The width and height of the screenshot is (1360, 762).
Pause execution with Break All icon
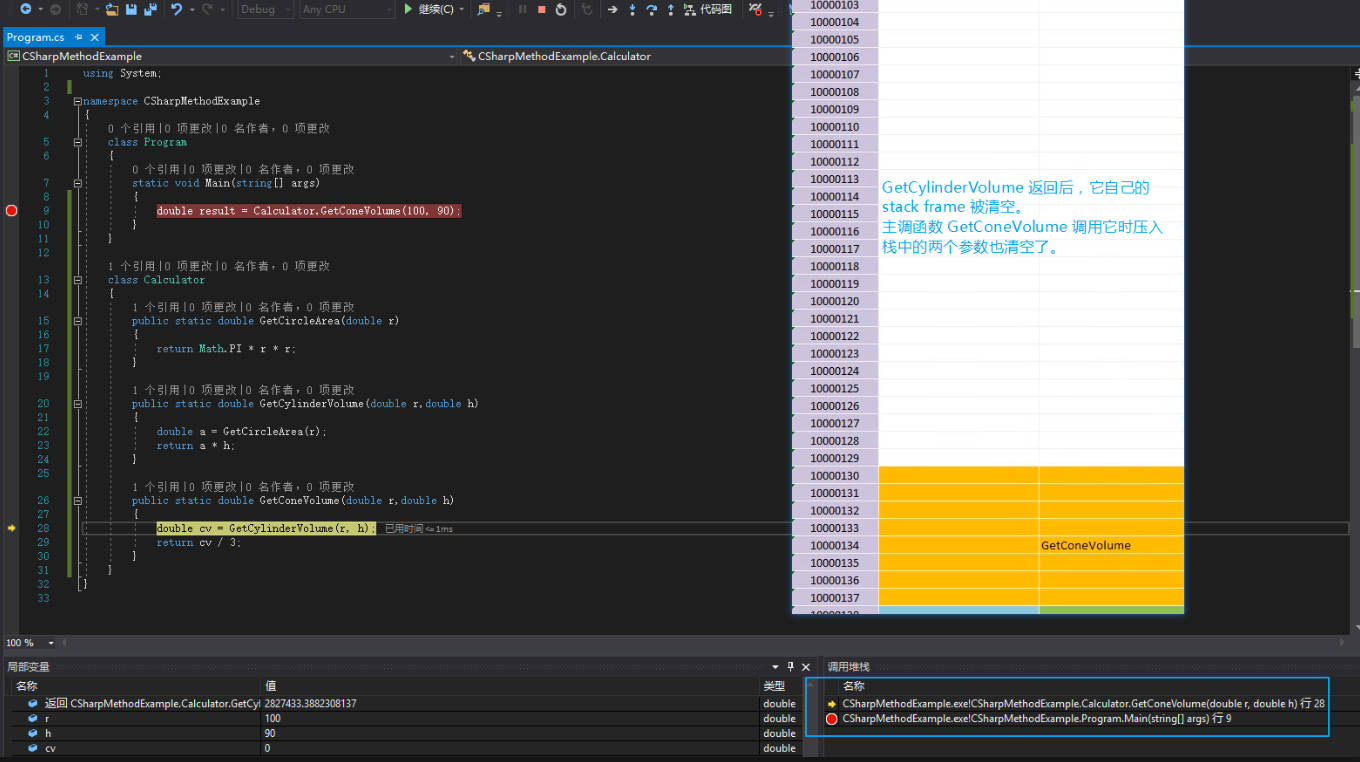pos(522,9)
